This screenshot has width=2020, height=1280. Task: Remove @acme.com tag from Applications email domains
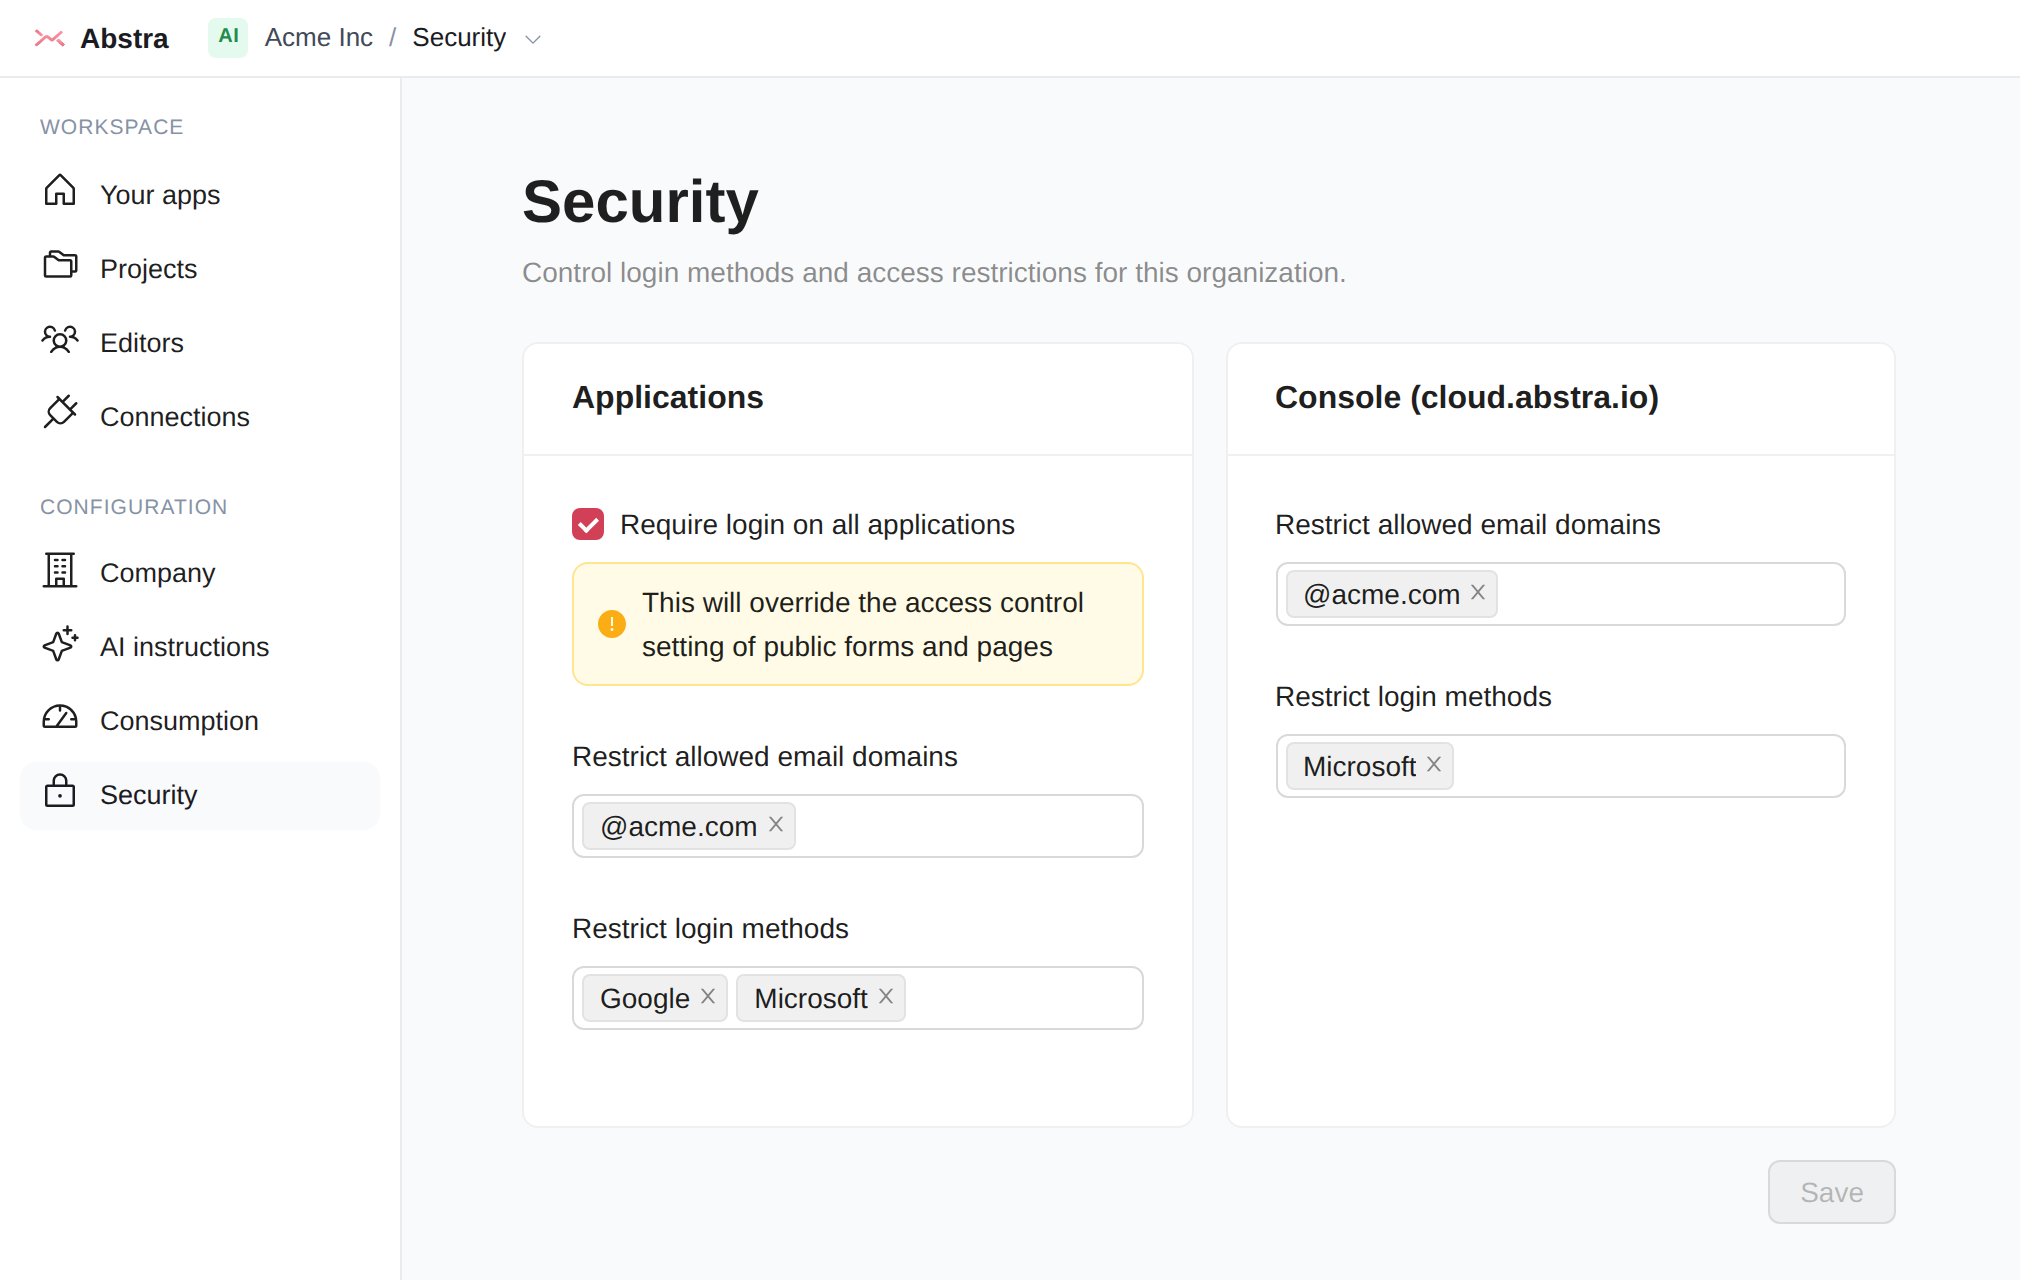[x=776, y=824]
